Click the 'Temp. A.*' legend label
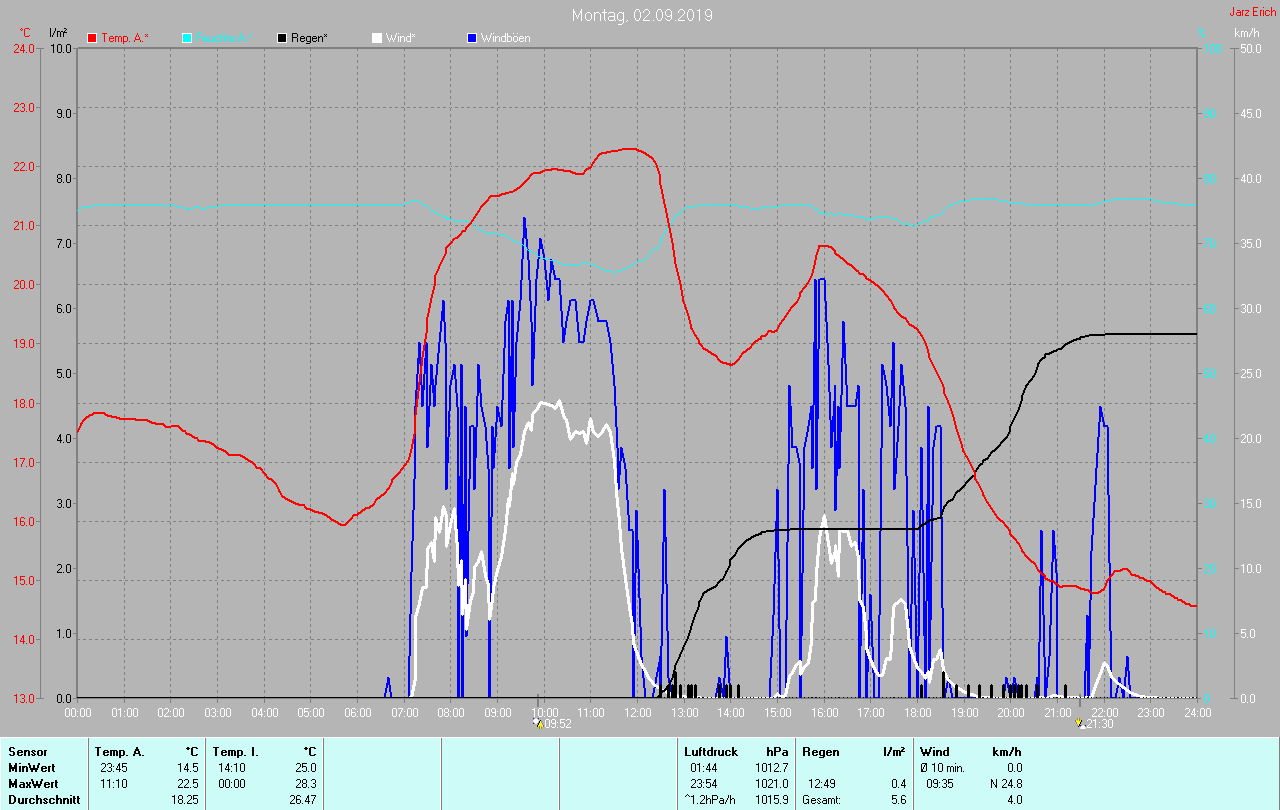 click(x=125, y=38)
